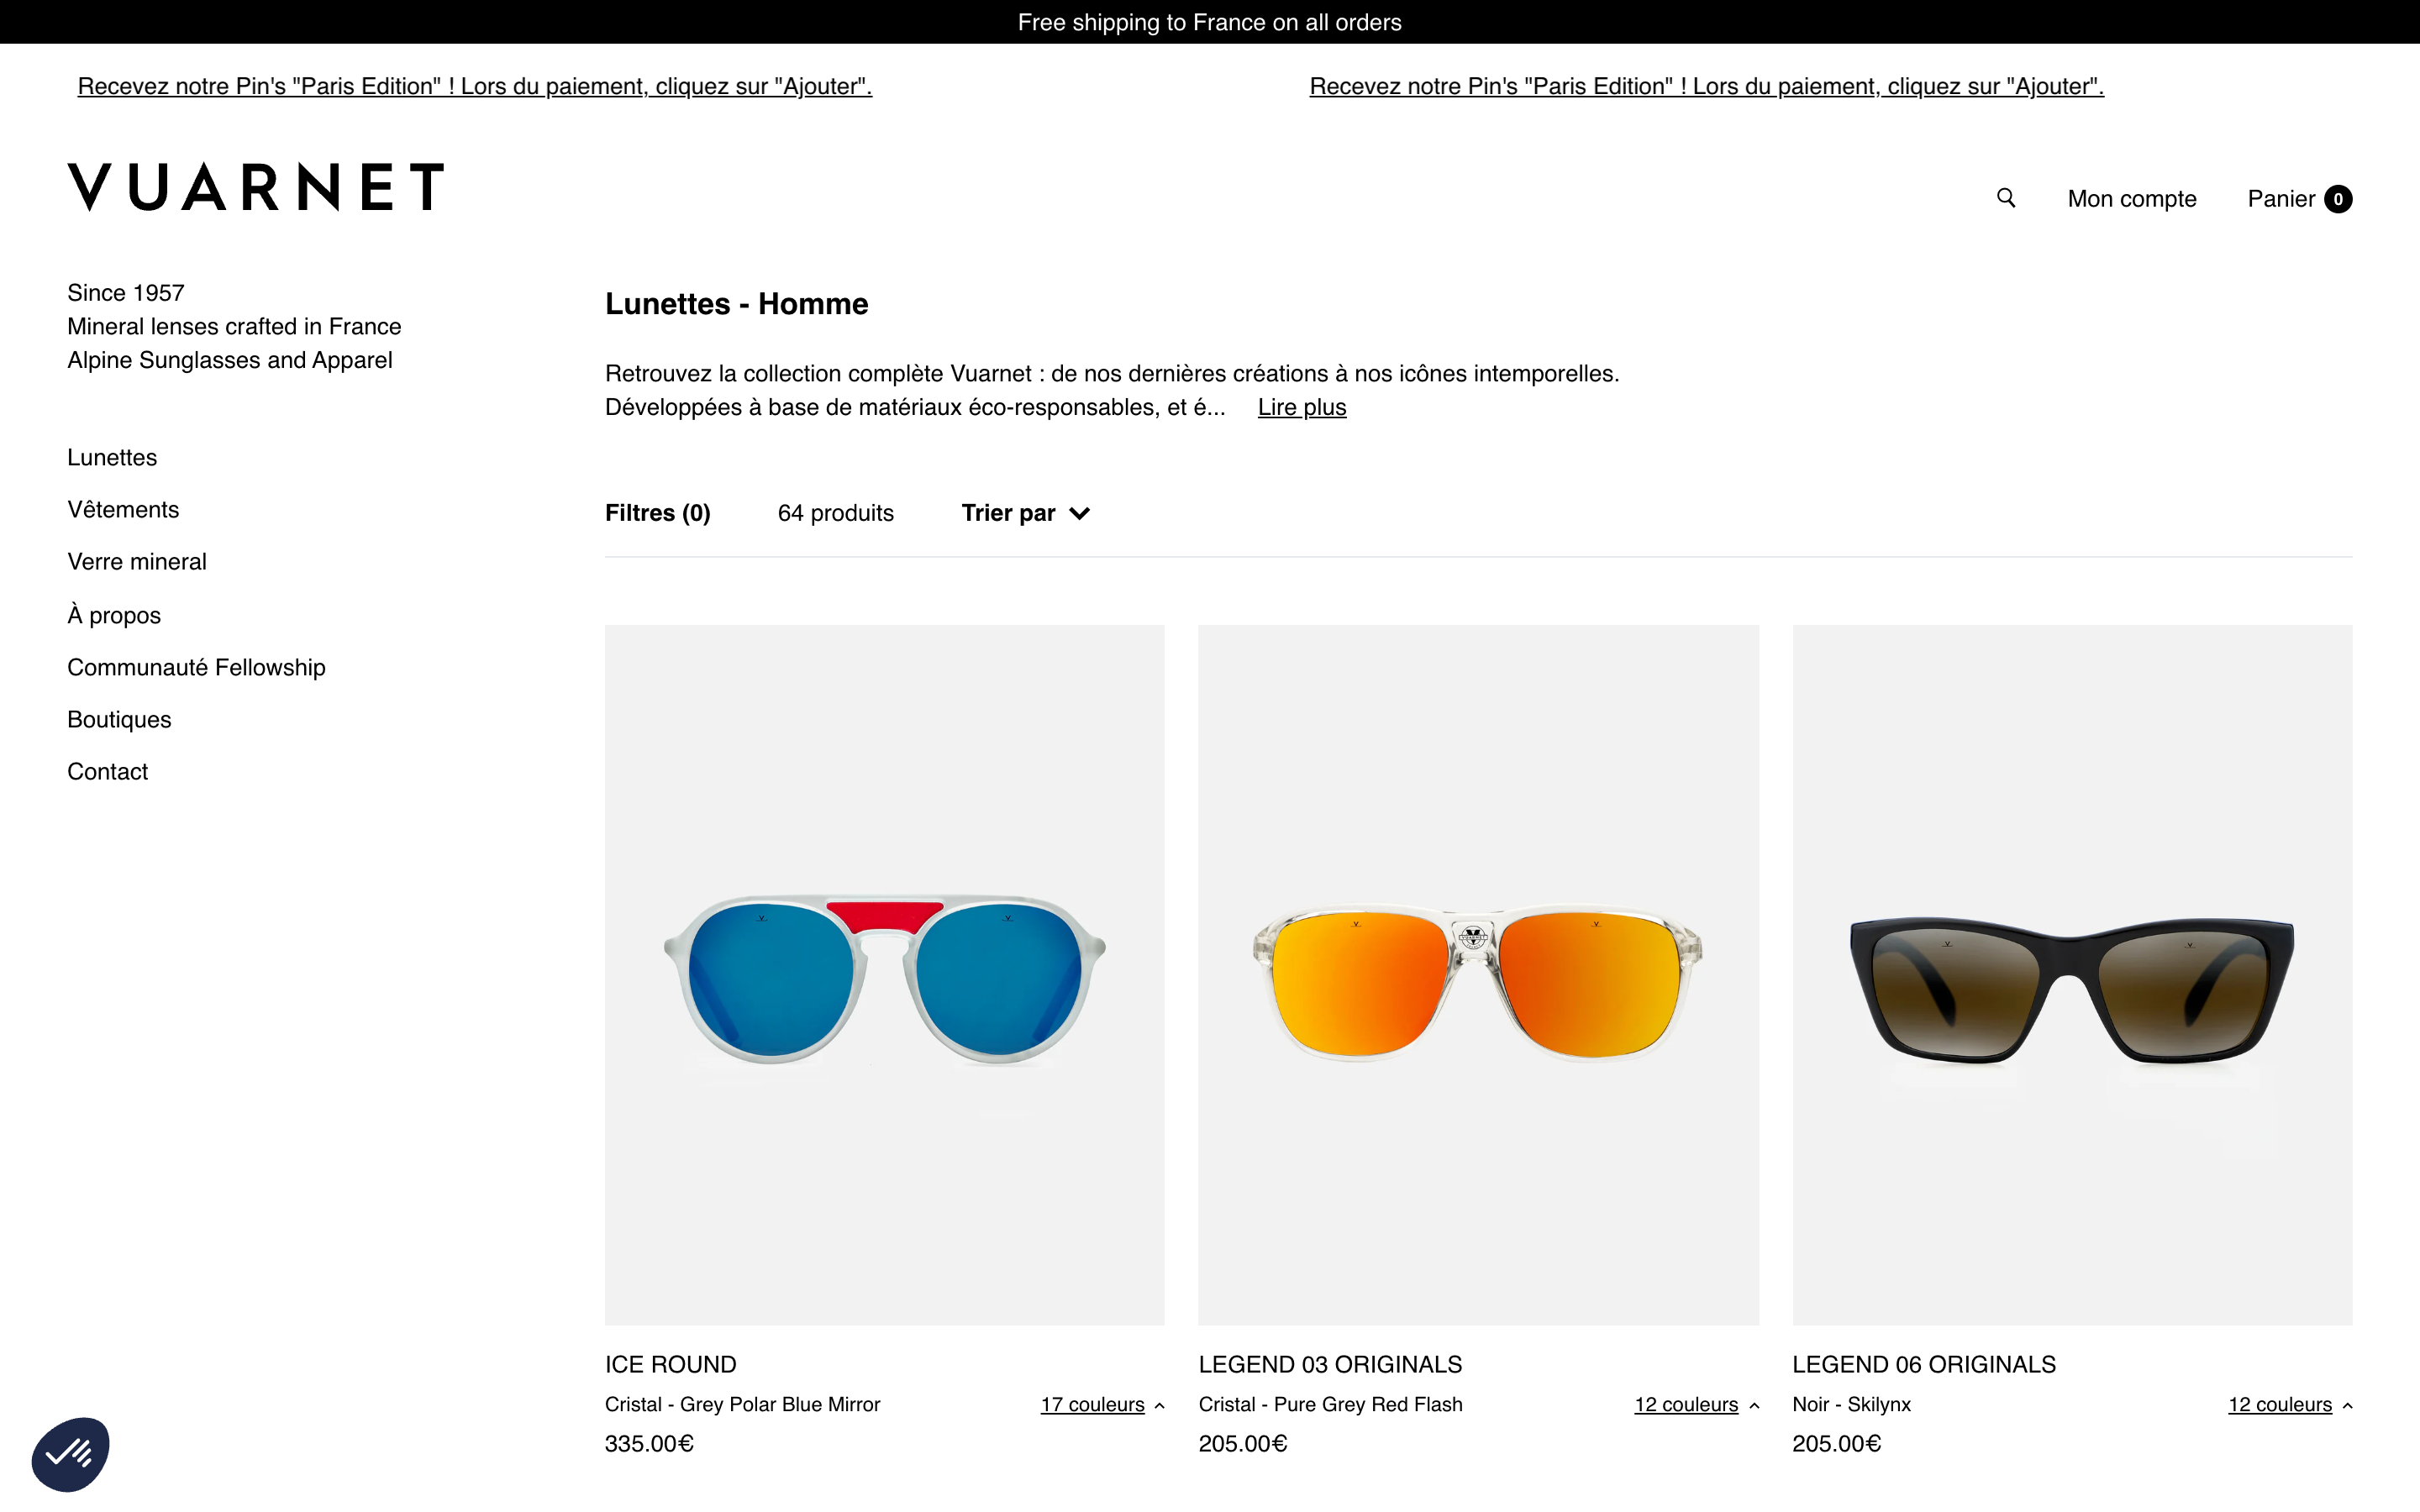Expand the Trier par sort dropdown
Viewport: 2420px width, 1512px height.
[x=1026, y=512]
